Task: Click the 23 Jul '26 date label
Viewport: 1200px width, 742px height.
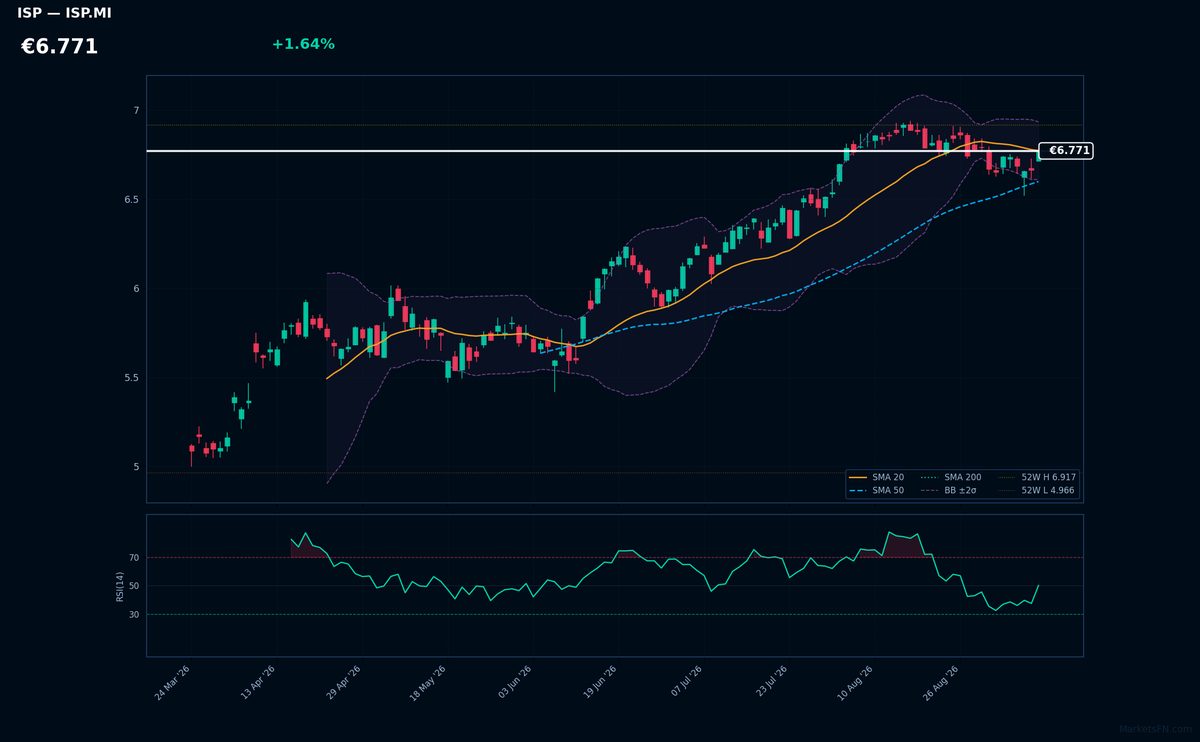Action: (770, 684)
